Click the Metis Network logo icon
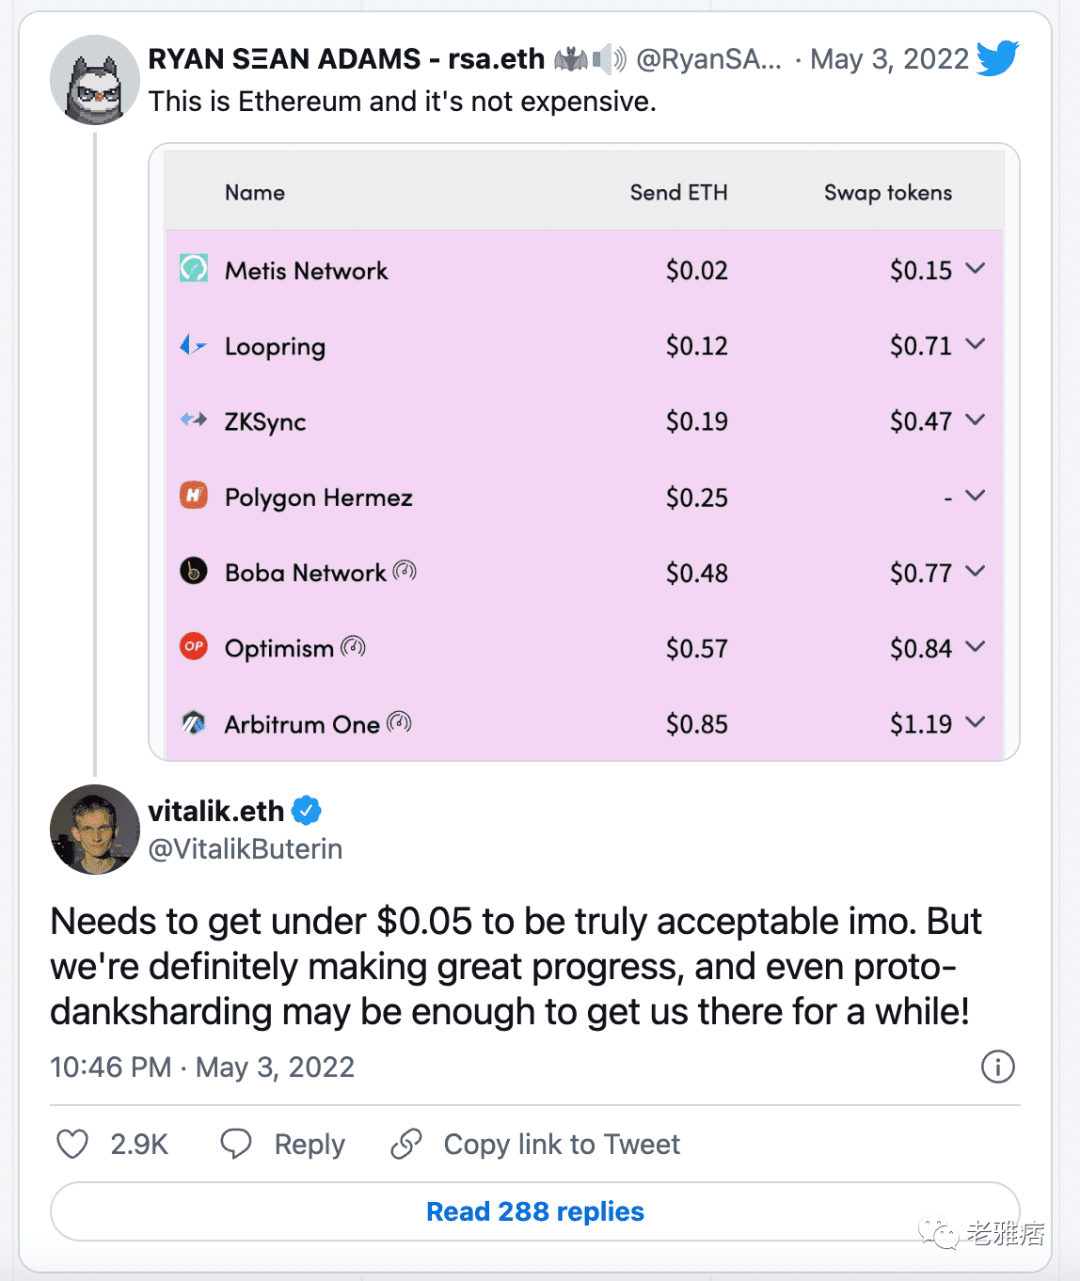Image resolution: width=1080 pixels, height=1281 pixels. pyautogui.click(x=194, y=268)
